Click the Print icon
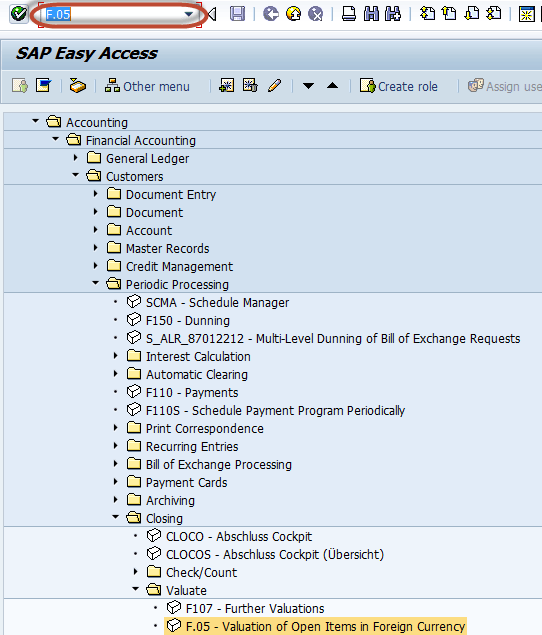The image size is (542, 635). (x=349, y=14)
